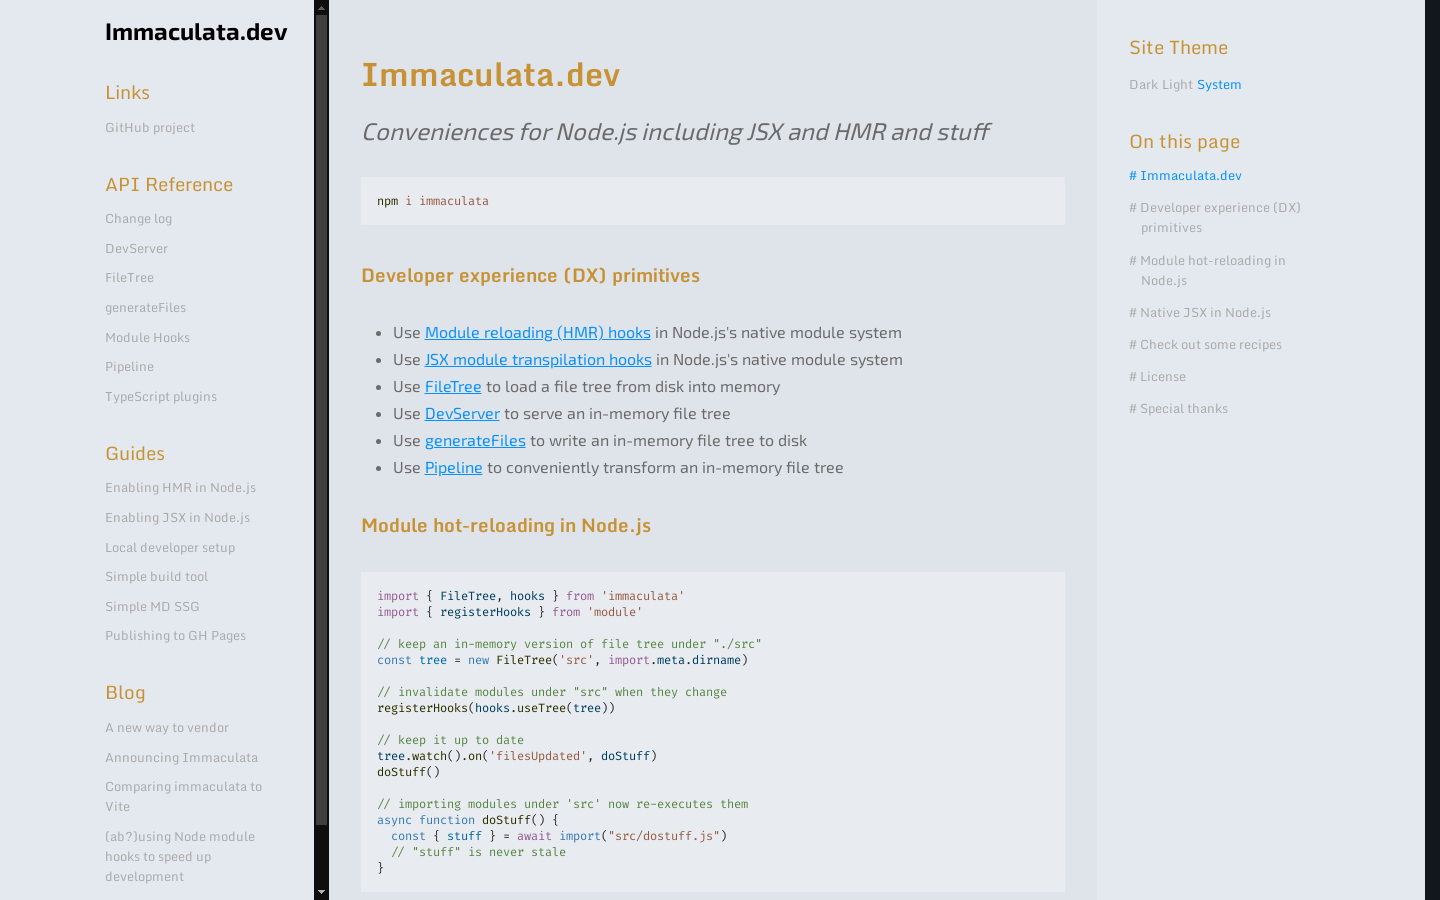Click the Module hot-reloading in Node.js heading
This screenshot has width=1440, height=900.
pos(506,526)
